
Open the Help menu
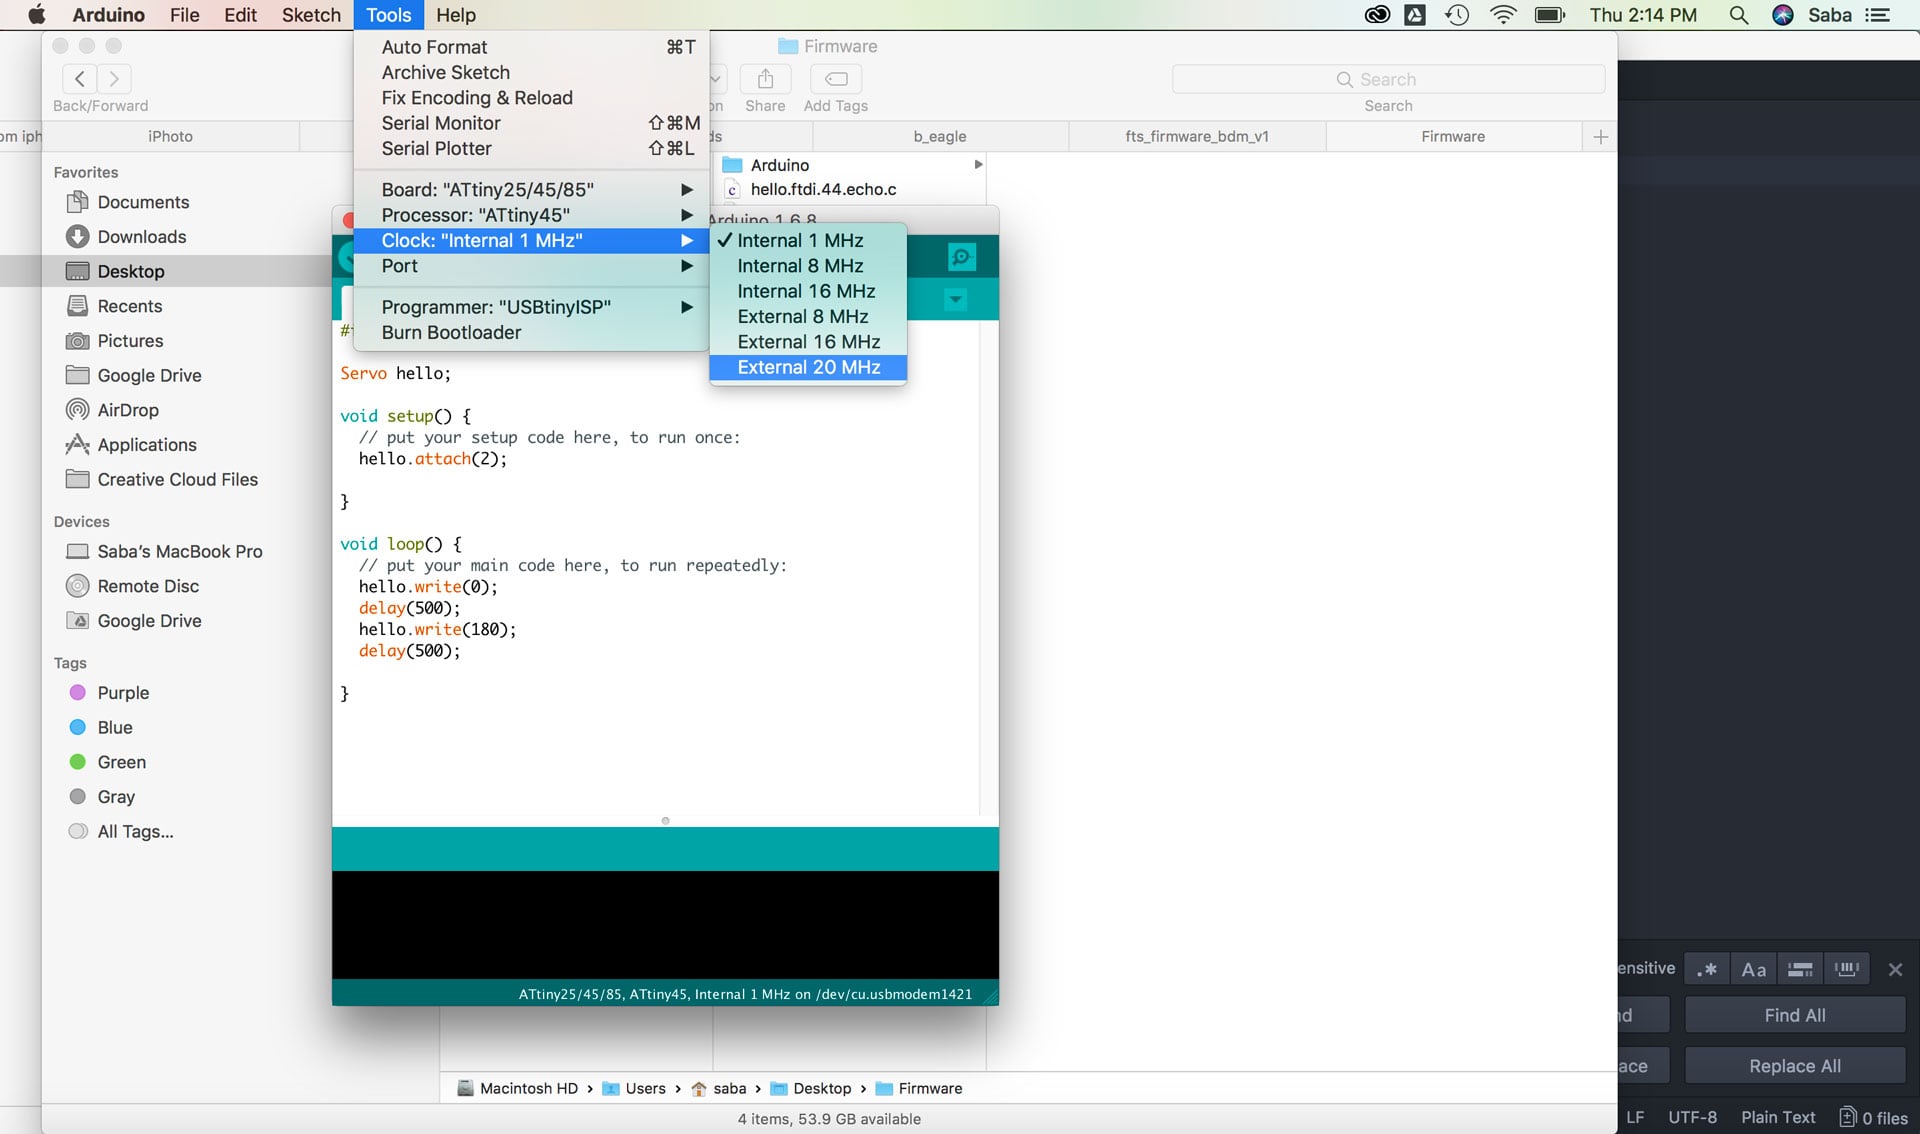456,15
